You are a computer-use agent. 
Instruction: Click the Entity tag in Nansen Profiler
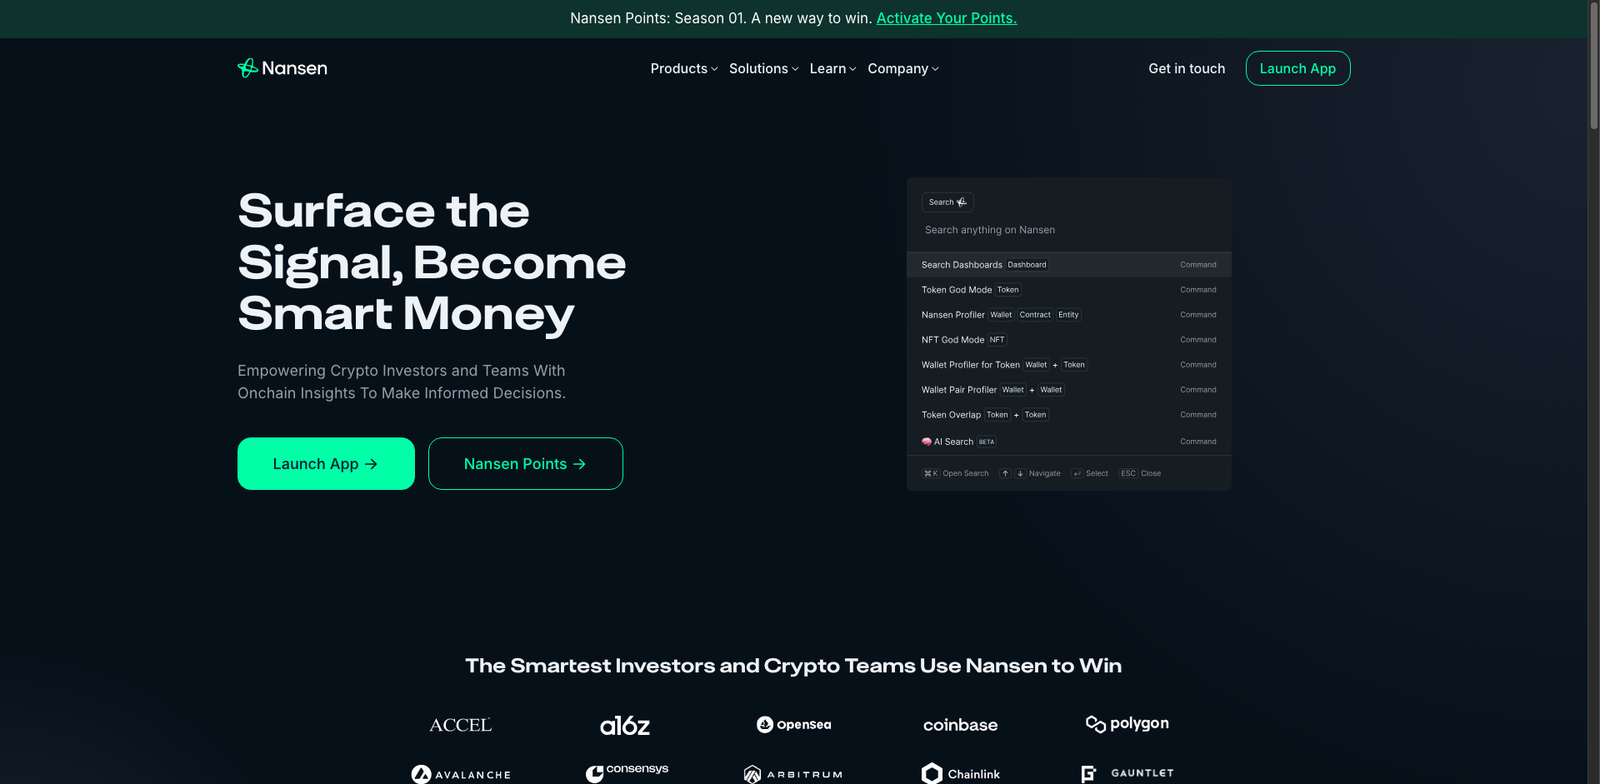pos(1068,315)
